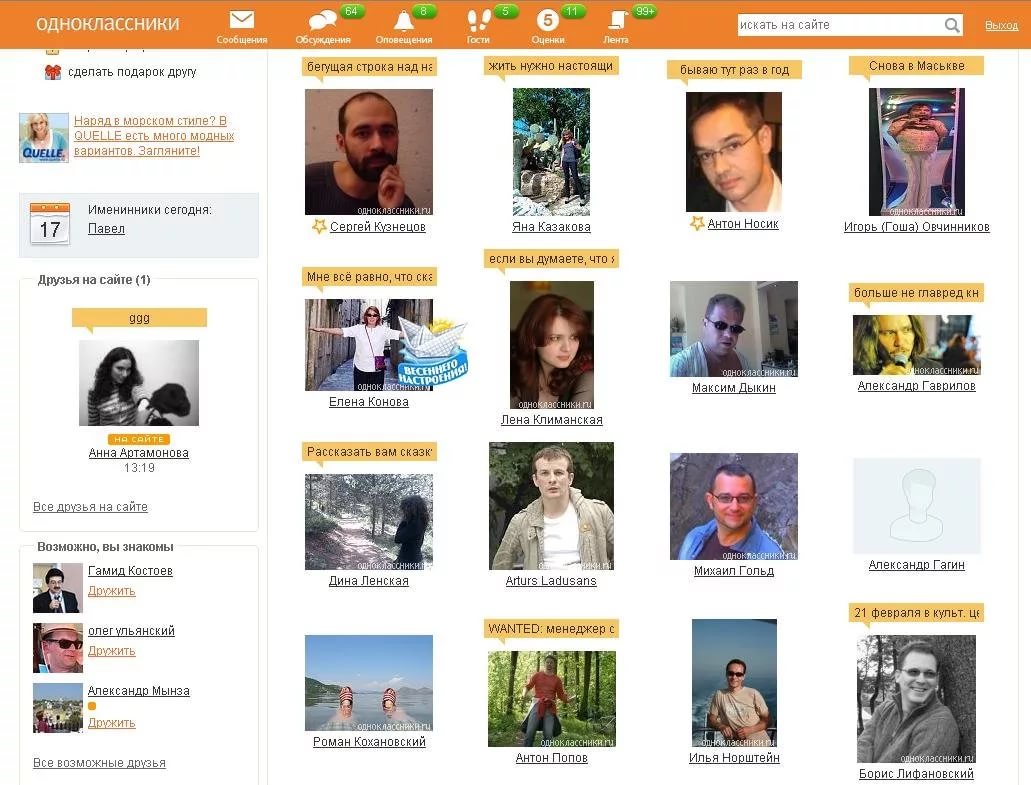Open Обсуждения chat bubbles icon
The width and height of the screenshot is (1031, 785).
pos(322,21)
